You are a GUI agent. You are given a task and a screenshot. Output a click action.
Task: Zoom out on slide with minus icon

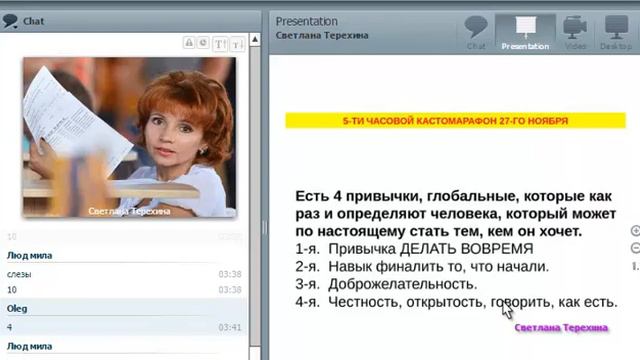pyautogui.click(x=636, y=248)
